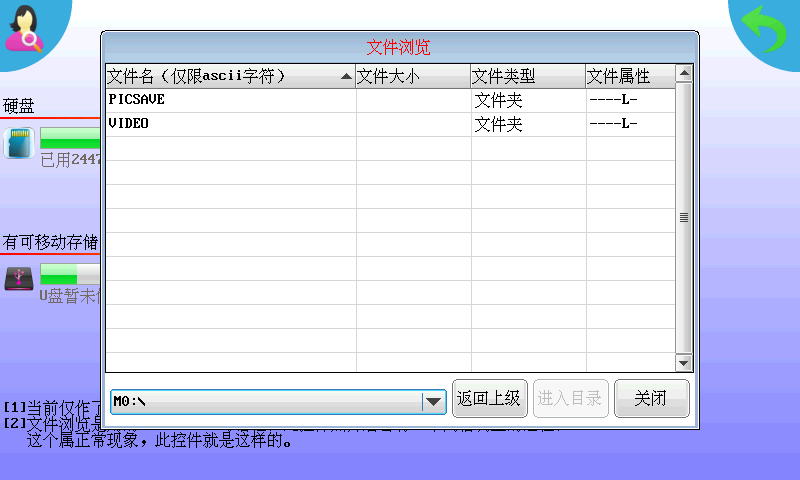Click the 文件属性 column header
This screenshot has width=800, height=480.
pyautogui.click(x=631, y=77)
